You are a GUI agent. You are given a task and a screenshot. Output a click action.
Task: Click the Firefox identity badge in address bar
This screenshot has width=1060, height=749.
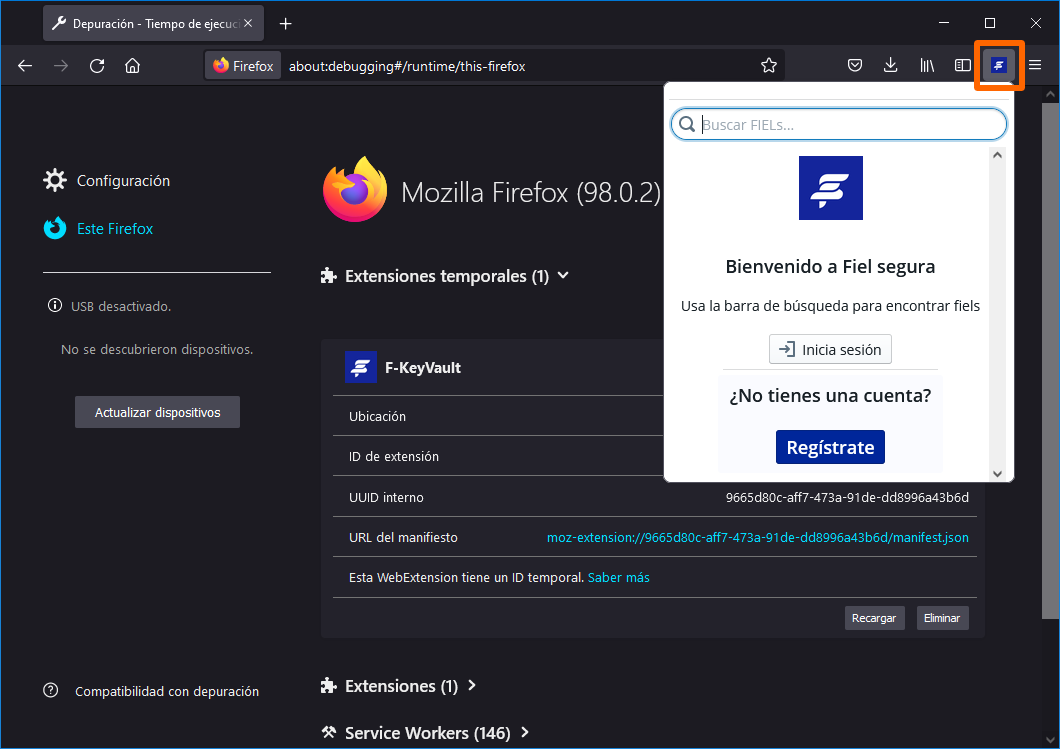[243, 66]
